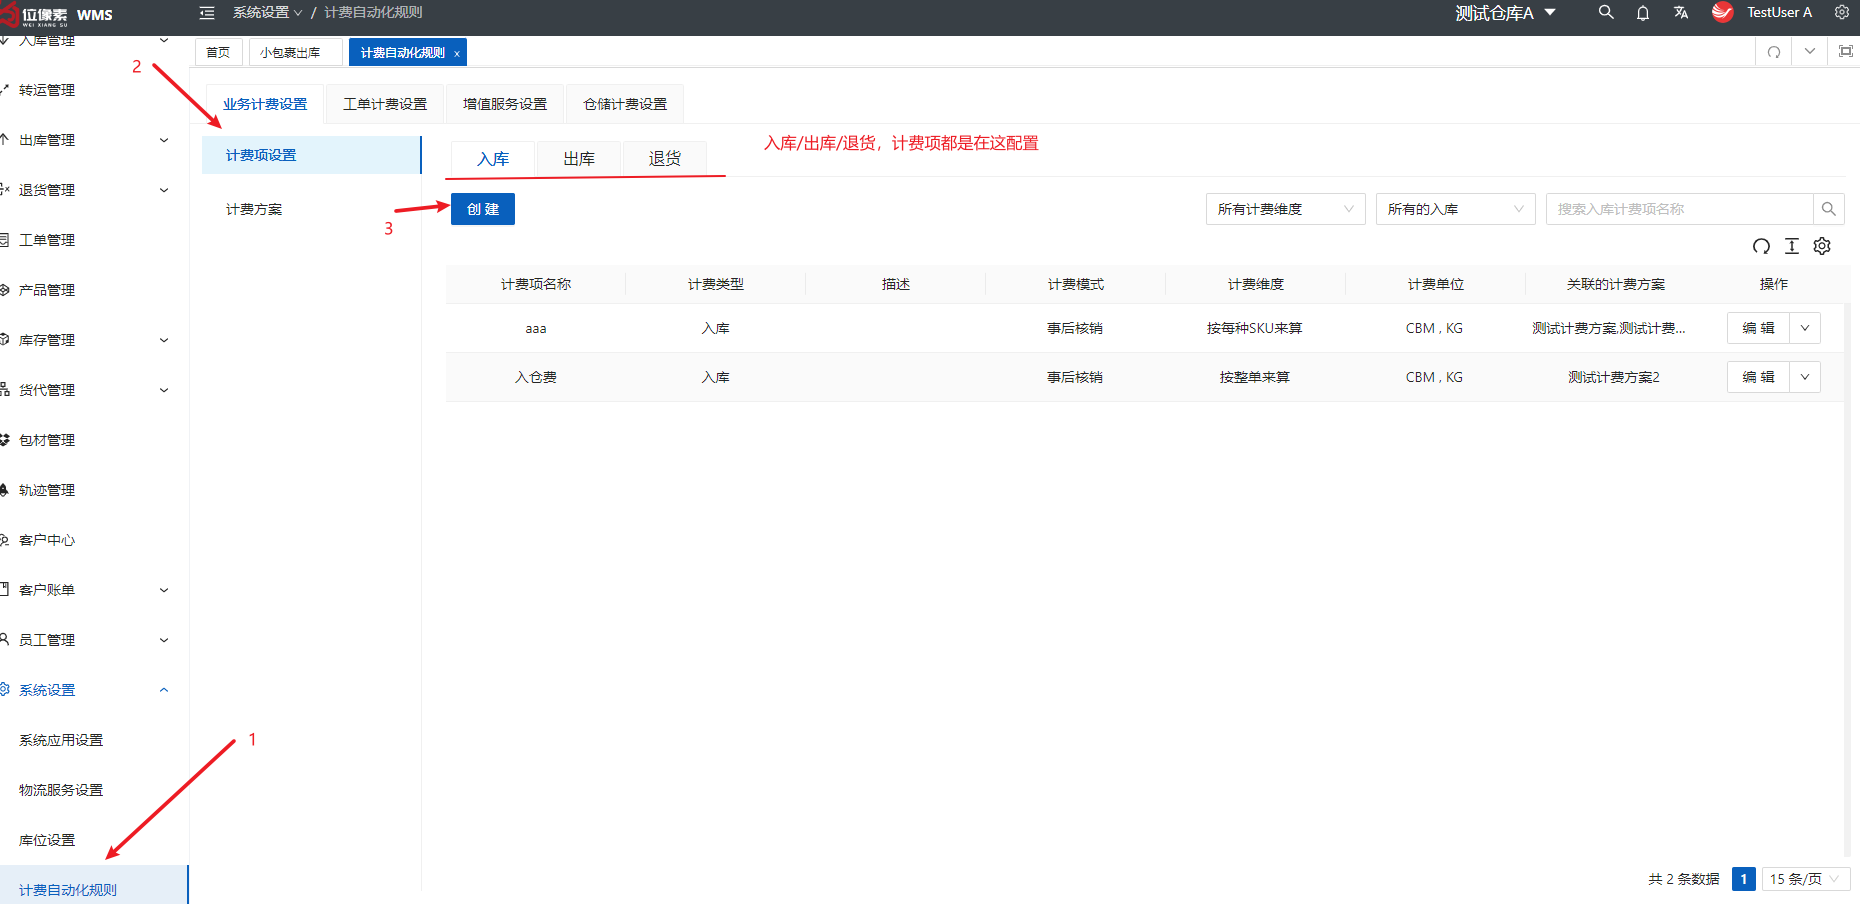Open global search magnifier icon in header
Viewport: 1860px width, 904px height.
click(x=1606, y=12)
